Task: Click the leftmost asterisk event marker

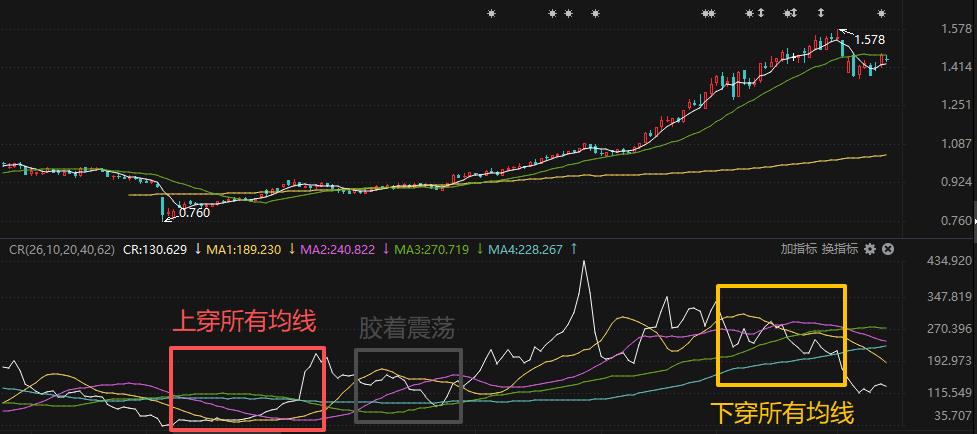Action: click(491, 14)
